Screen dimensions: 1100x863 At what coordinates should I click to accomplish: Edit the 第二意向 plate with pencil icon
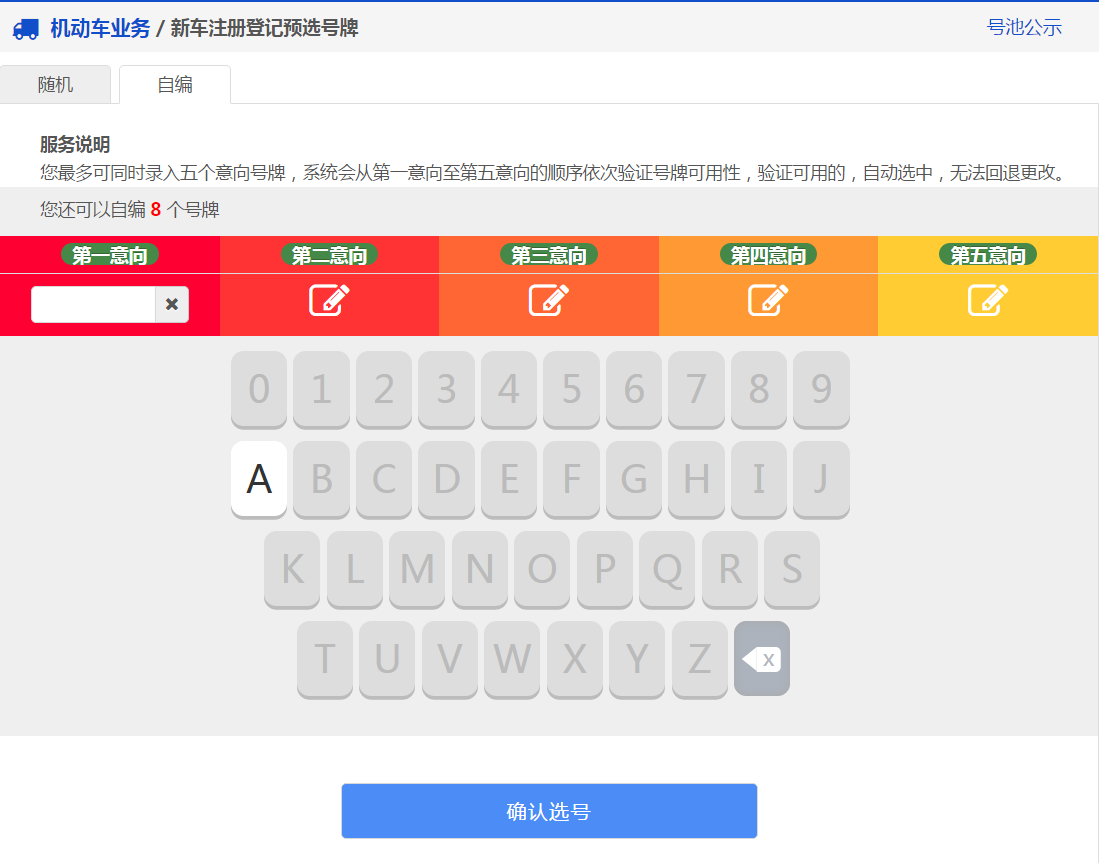click(329, 300)
